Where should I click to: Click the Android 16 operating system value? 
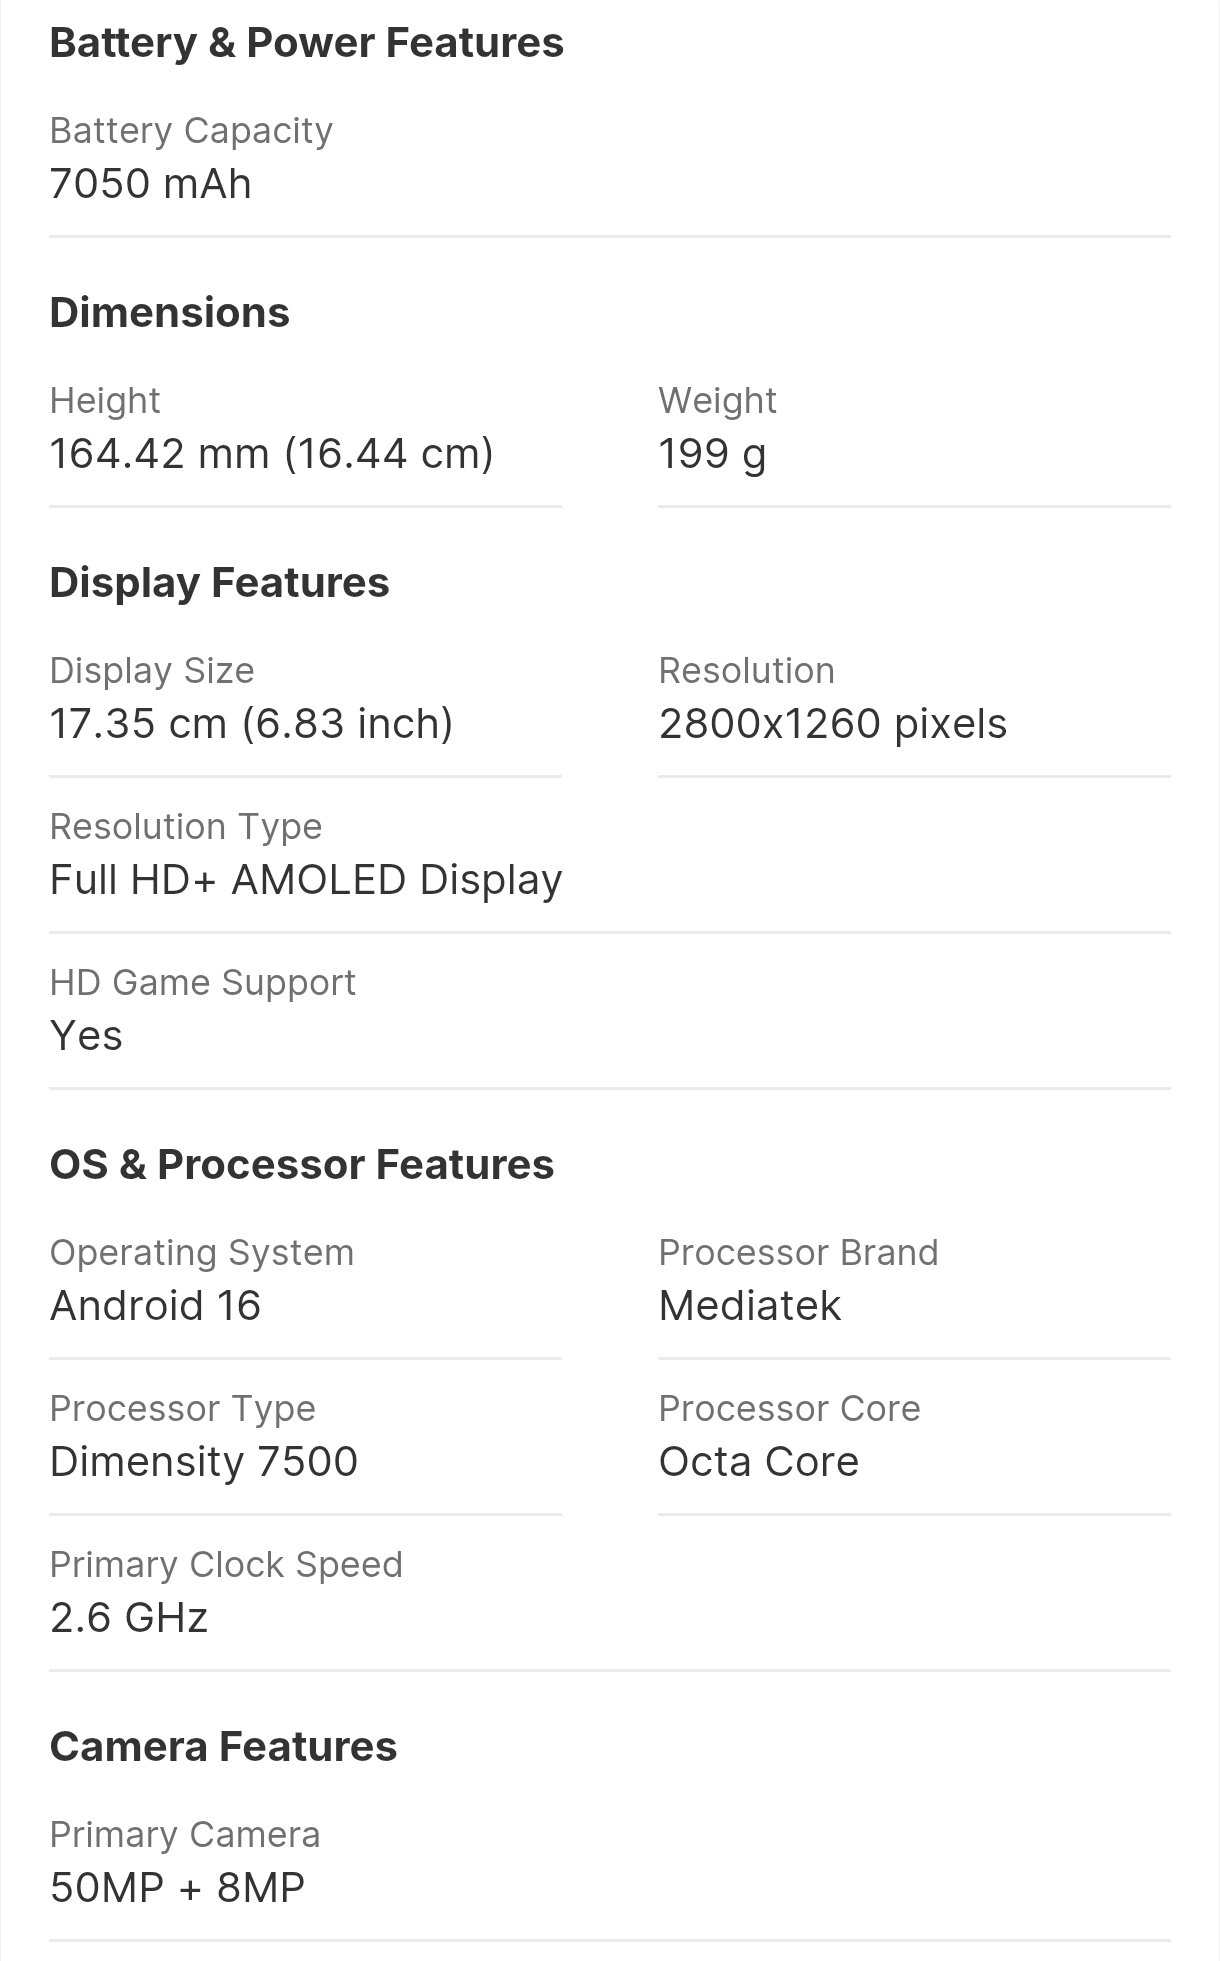tap(155, 1306)
